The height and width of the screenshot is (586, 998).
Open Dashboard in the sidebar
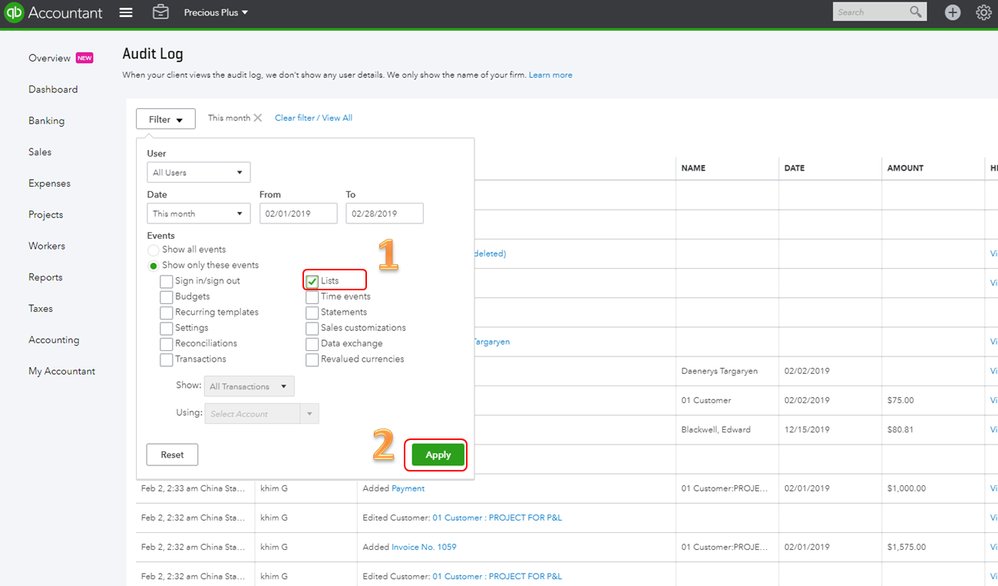click(x=53, y=90)
